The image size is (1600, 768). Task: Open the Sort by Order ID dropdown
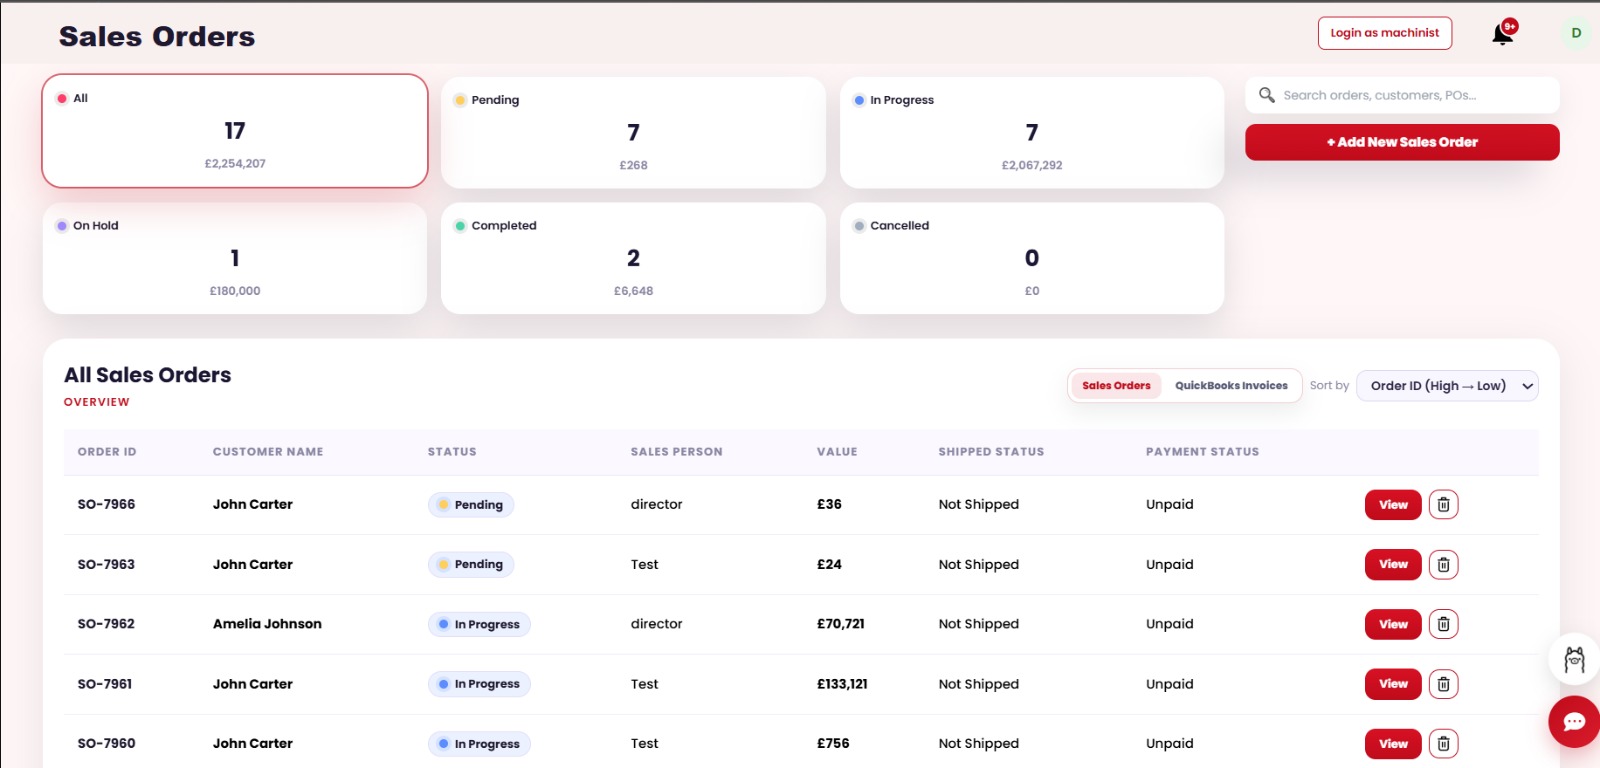pyautogui.click(x=1447, y=386)
